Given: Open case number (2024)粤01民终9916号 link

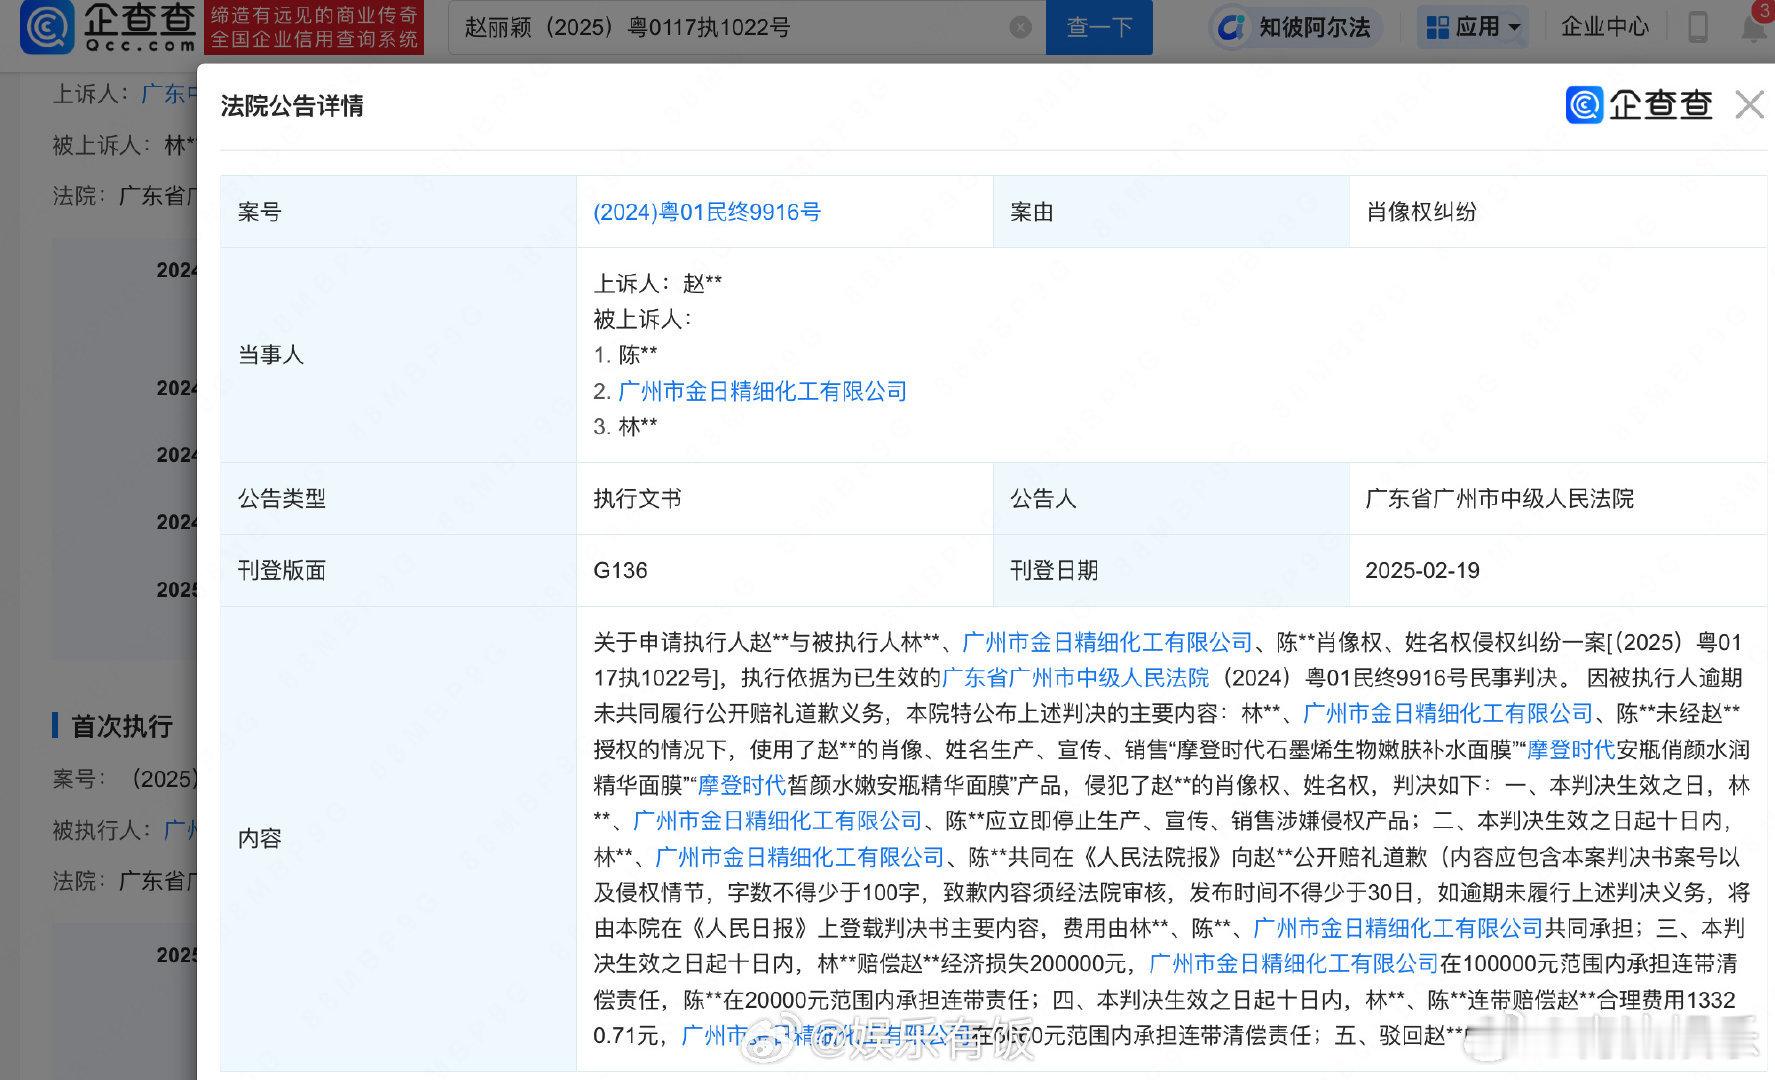Looking at the screenshot, I should tap(707, 212).
